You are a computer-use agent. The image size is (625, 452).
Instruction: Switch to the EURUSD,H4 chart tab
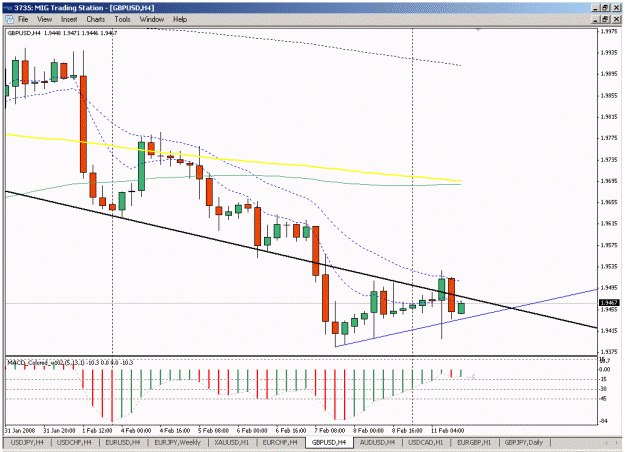coord(123,442)
